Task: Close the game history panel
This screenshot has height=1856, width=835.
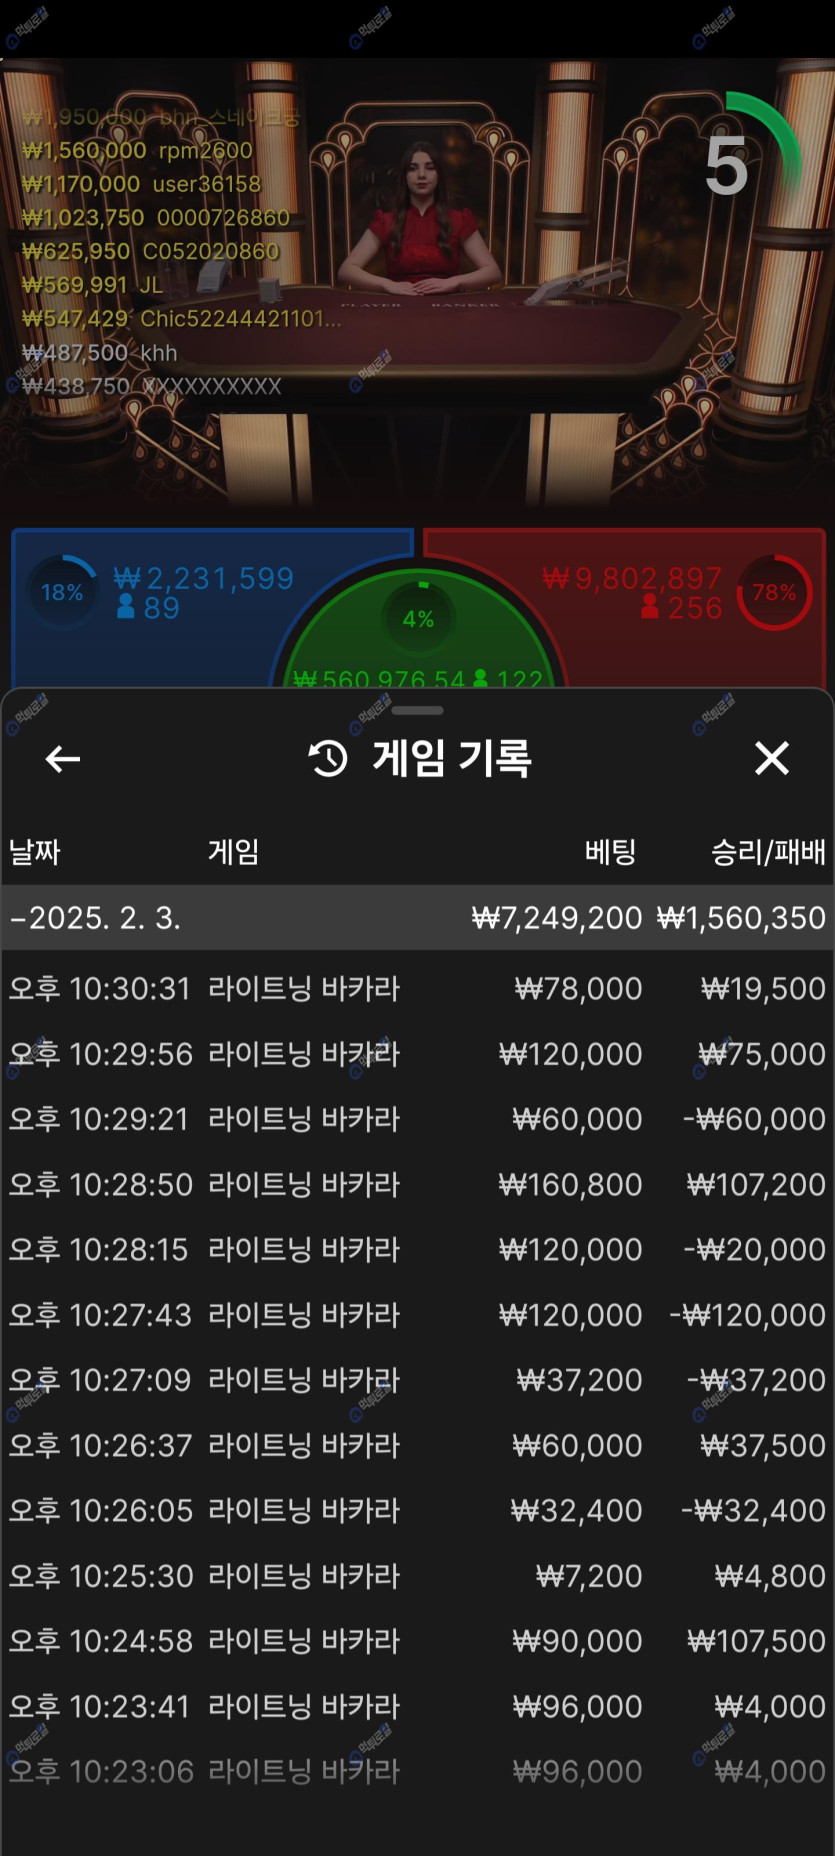Action: pyautogui.click(x=771, y=758)
